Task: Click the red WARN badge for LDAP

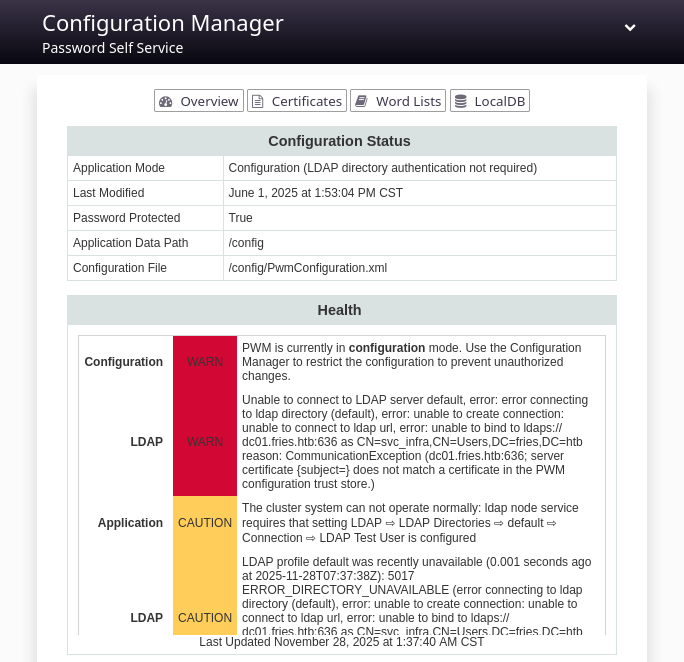Action: click(205, 442)
